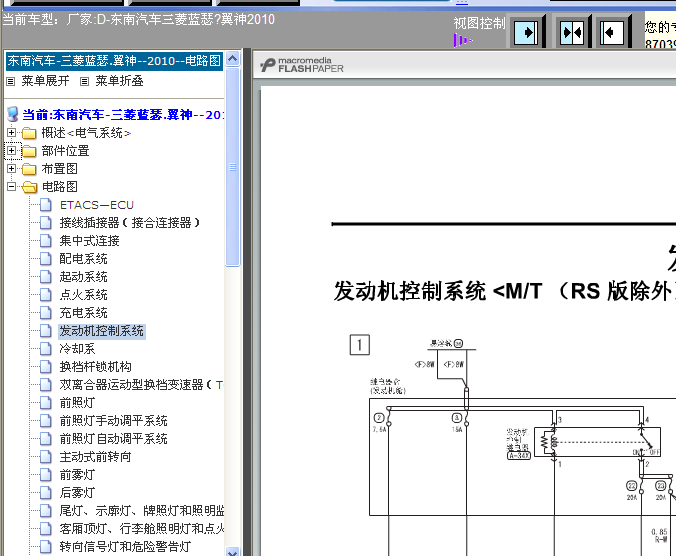Click the document icon beside 换档杆锁机构
676x556 pixels.
coord(46,367)
